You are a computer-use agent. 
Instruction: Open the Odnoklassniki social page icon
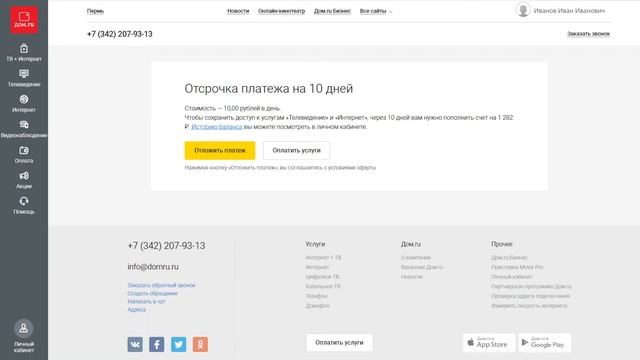(200, 344)
